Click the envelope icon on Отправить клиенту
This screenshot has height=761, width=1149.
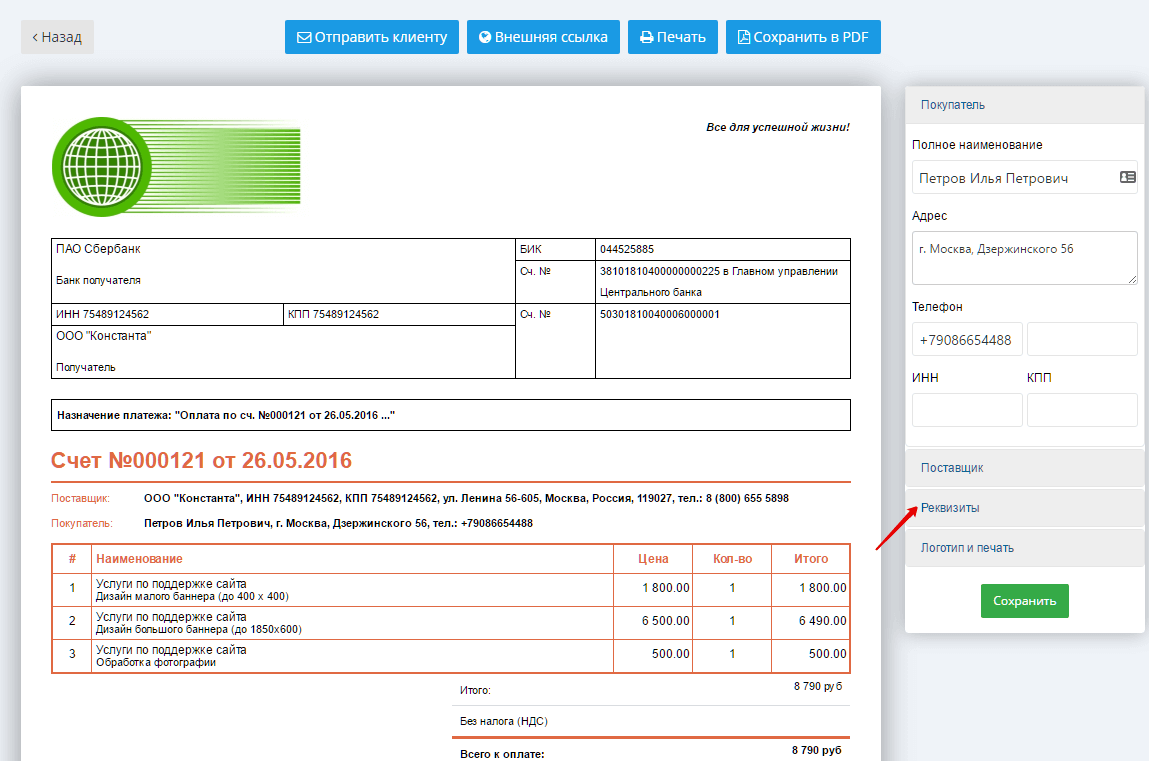click(304, 38)
